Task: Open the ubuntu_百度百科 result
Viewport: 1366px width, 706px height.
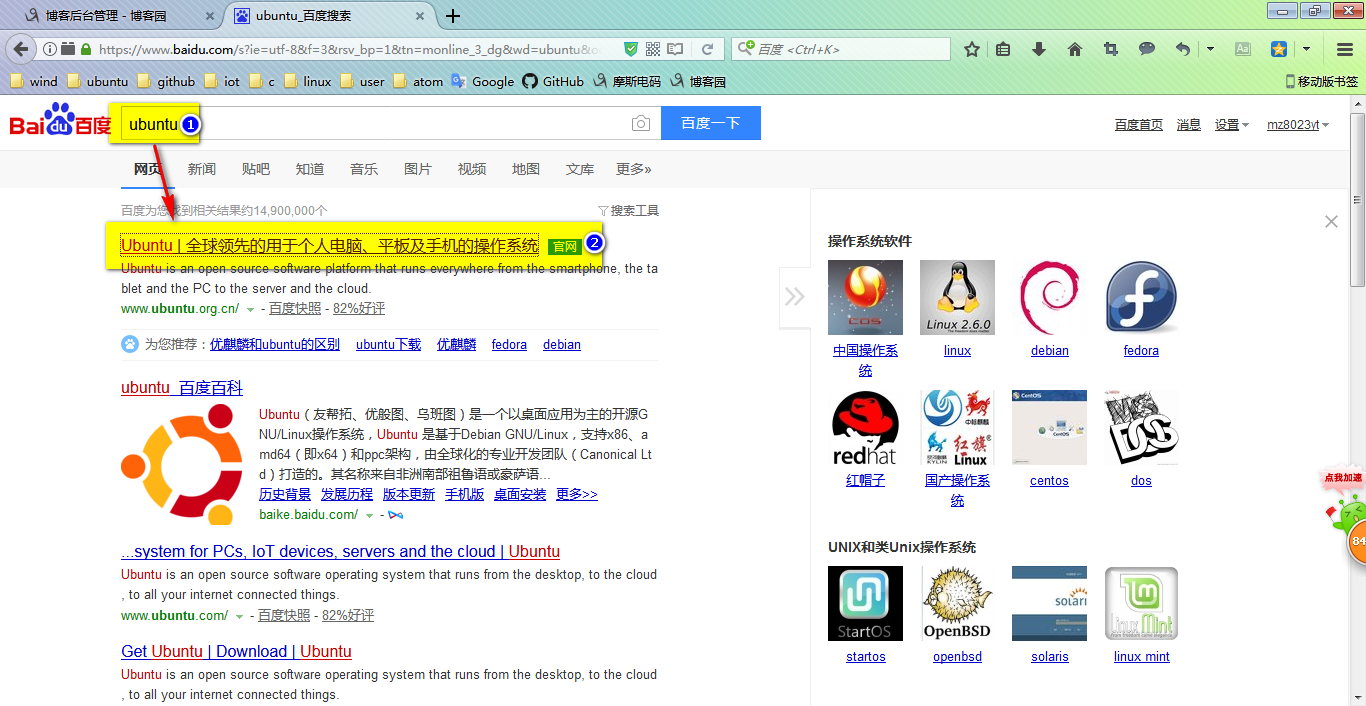Action: [x=182, y=388]
